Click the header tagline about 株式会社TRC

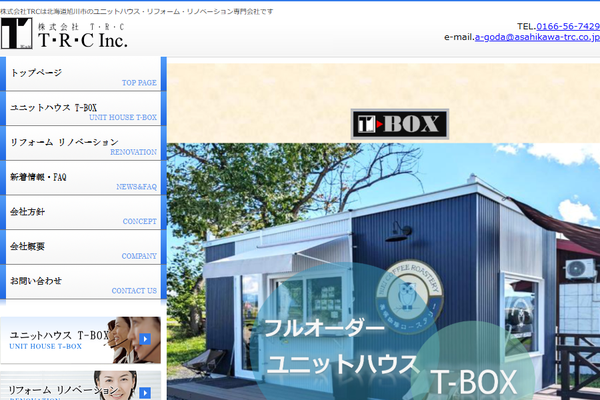click(x=137, y=11)
